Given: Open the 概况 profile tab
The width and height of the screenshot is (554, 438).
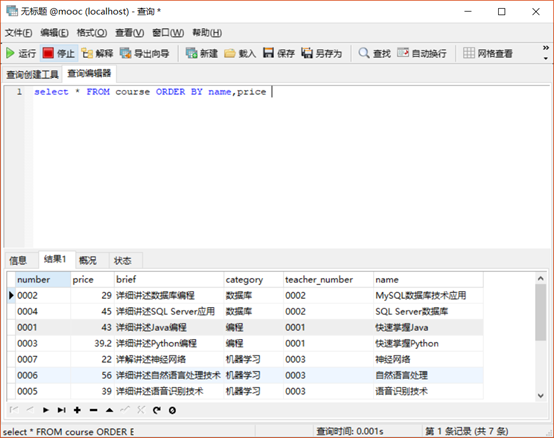Looking at the screenshot, I should click(x=88, y=261).
